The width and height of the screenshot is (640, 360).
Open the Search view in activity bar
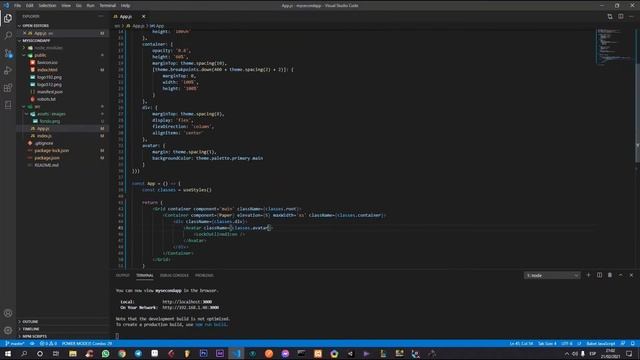[x=8, y=36]
